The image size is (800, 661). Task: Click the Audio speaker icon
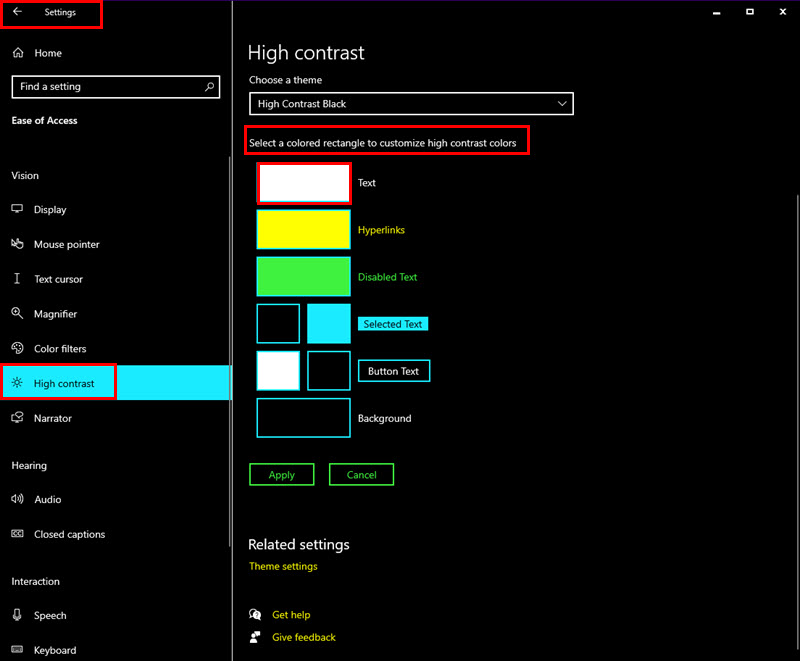[x=17, y=499]
